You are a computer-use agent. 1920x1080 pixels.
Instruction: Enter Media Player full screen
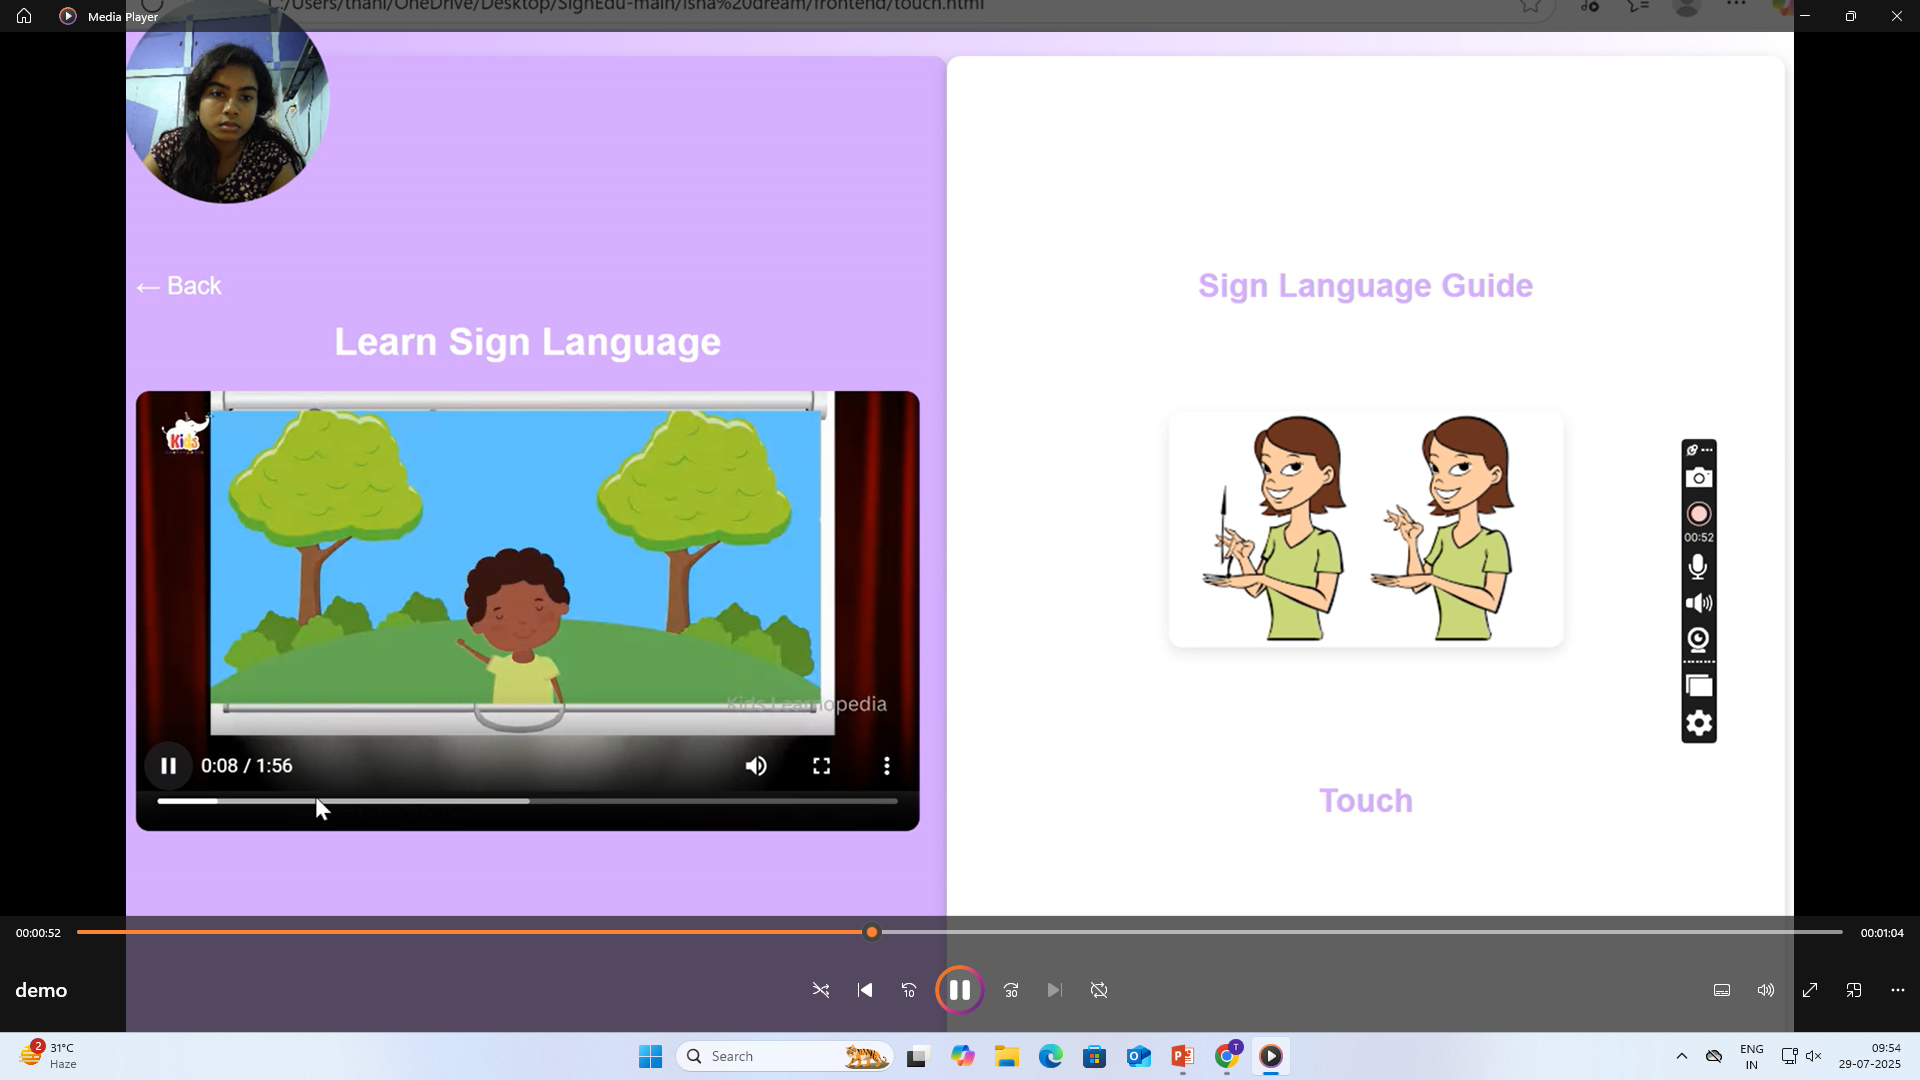pos(1810,990)
